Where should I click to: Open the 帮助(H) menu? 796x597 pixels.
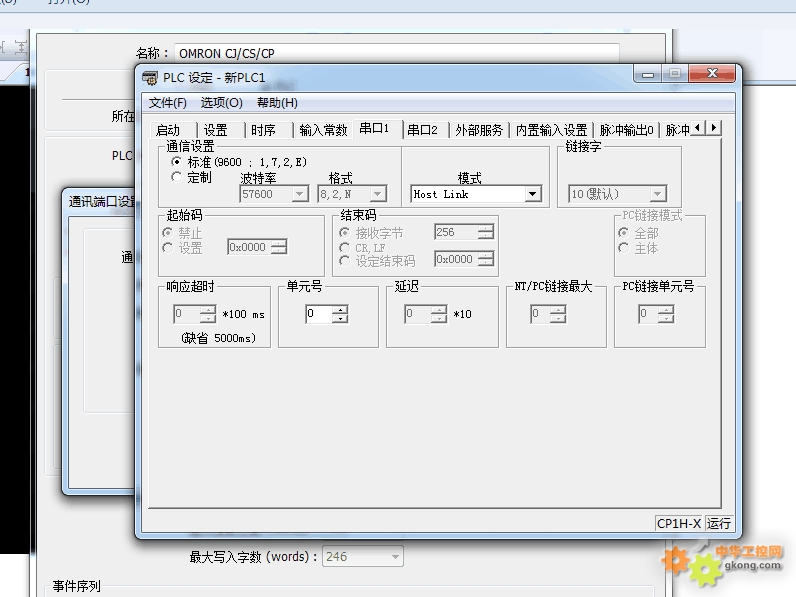pos(277,103)
